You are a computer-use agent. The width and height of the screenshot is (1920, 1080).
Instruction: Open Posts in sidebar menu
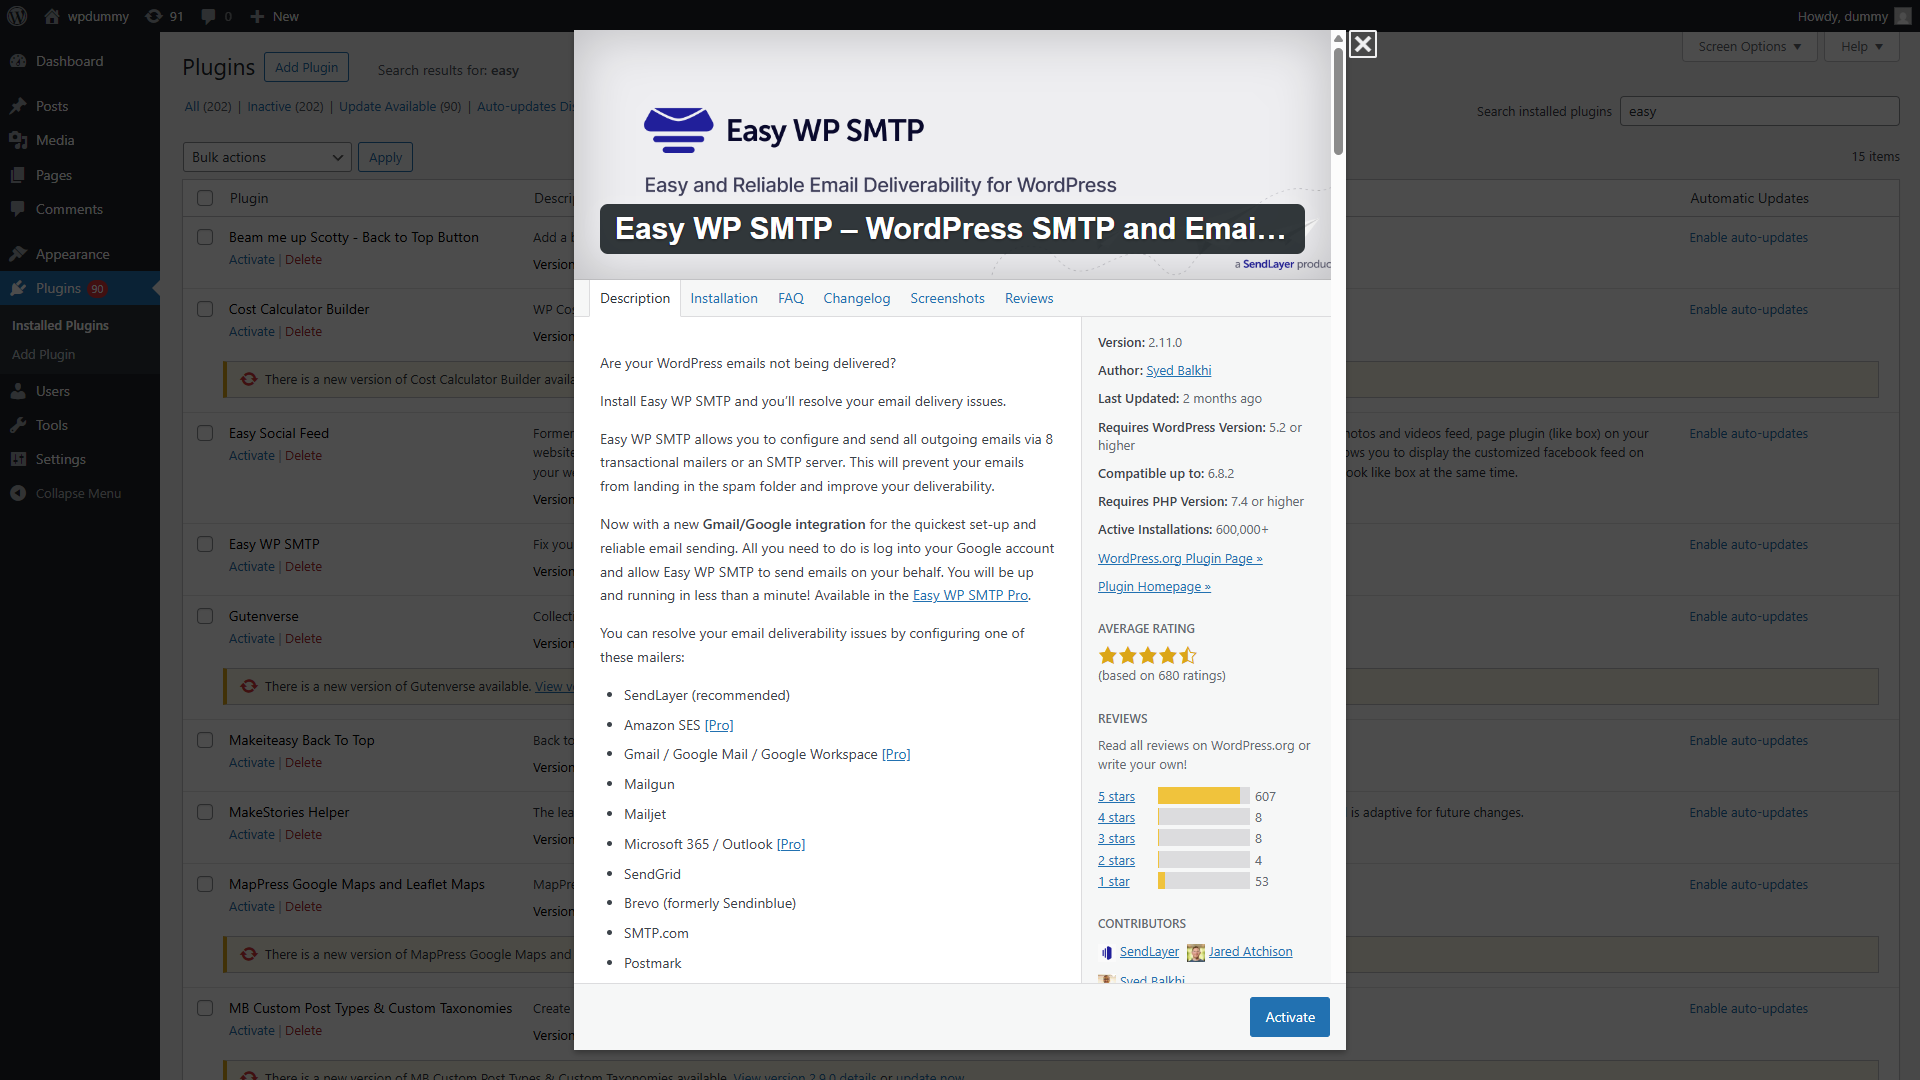(x=80, y=106)
